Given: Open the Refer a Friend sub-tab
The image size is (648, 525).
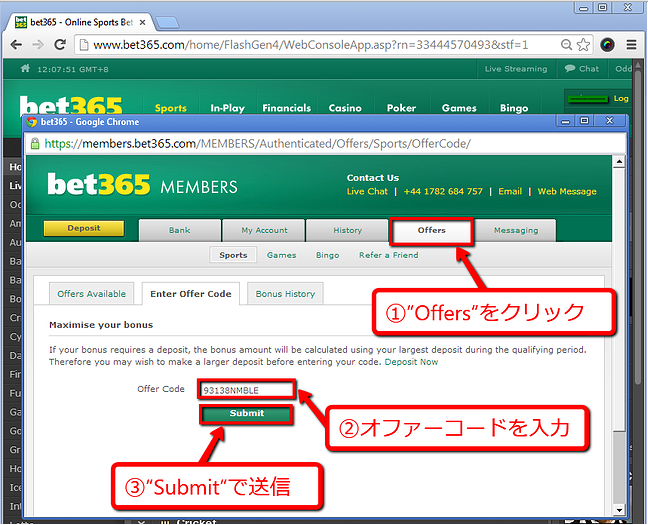Looking at the screenshot, I should [x=388, y=255].
